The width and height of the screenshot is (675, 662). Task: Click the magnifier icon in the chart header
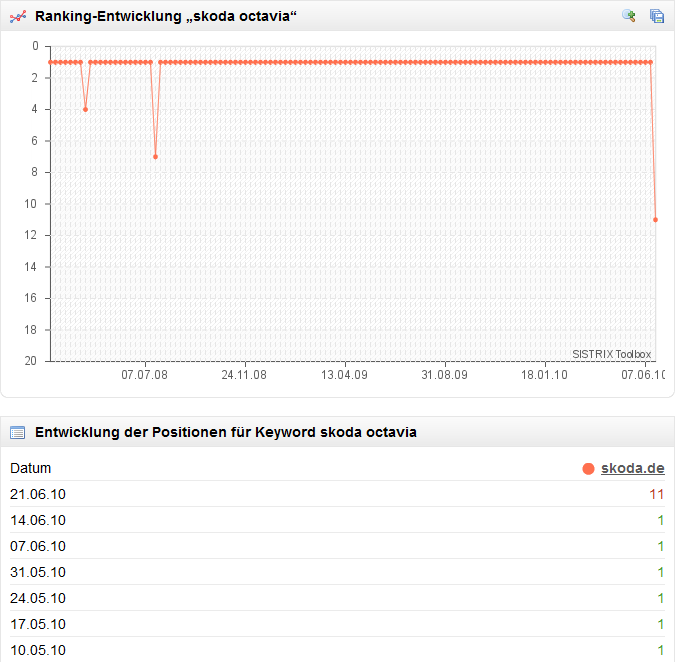pyautogui.click(x=629, y=16)
